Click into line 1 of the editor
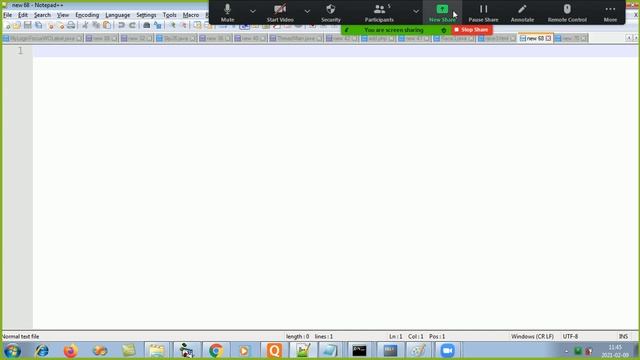 coord(336,51)
